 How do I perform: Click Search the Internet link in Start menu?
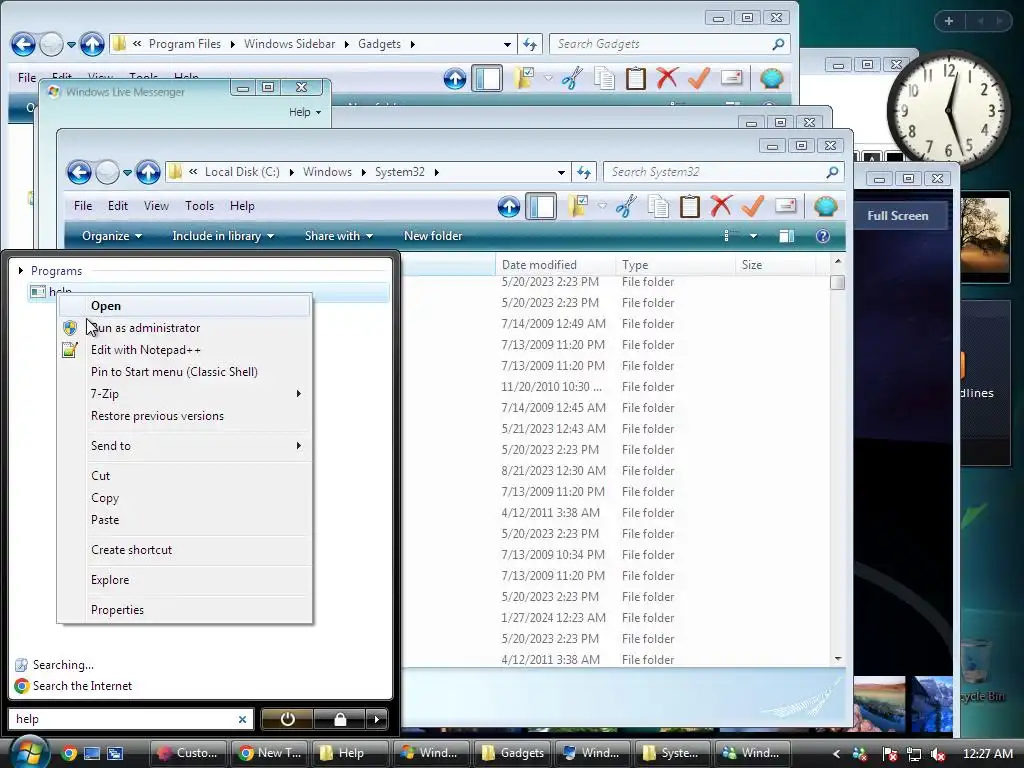[x=82, y=686]
